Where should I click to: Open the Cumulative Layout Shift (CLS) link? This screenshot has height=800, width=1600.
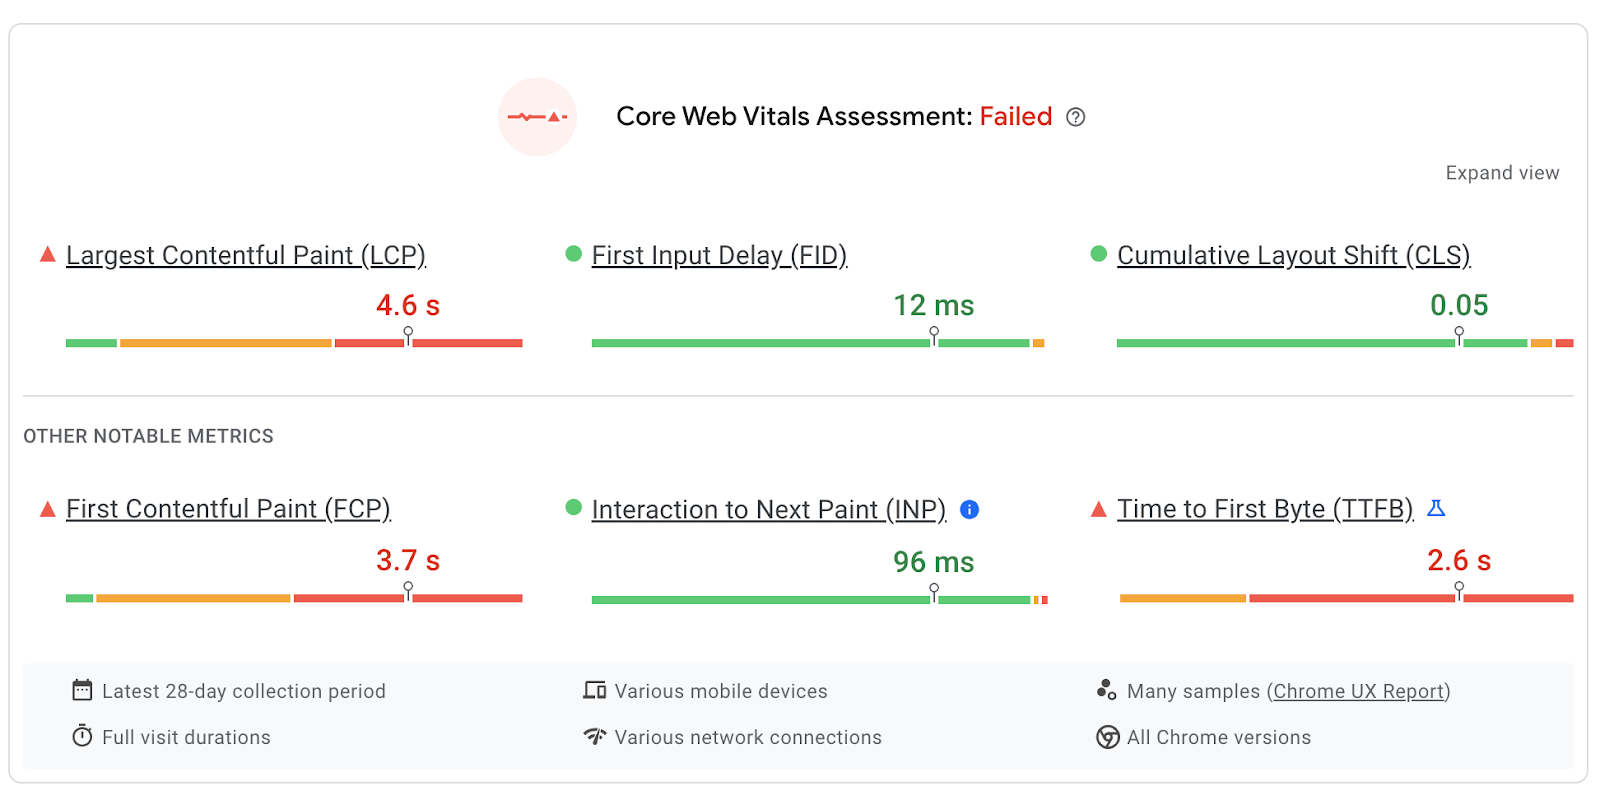point(1293,255)
